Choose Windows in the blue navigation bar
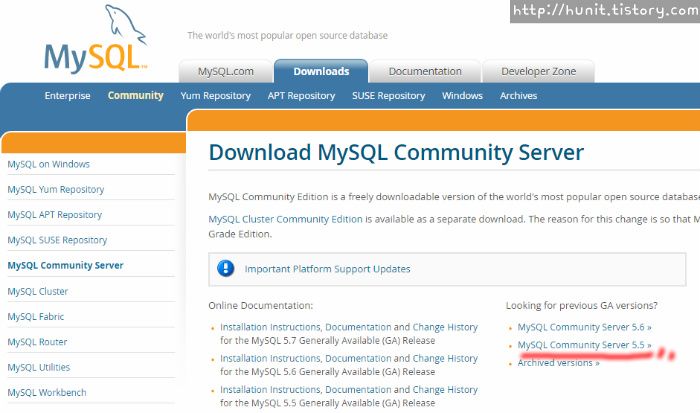The width and height of the screenshot is (700, 413). [462, 96]
